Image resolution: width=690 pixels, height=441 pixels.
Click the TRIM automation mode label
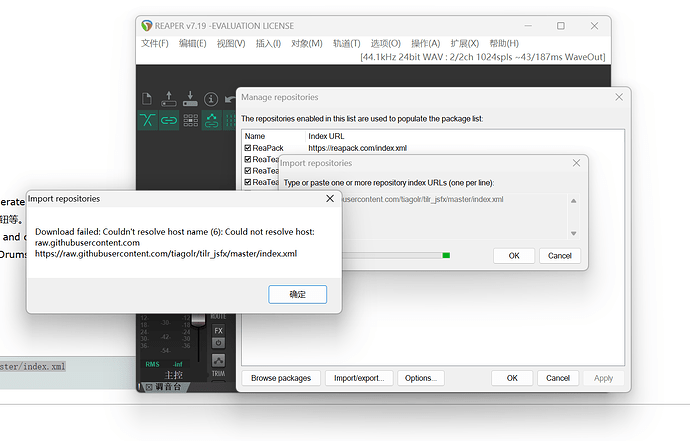(x=218, y=374)
